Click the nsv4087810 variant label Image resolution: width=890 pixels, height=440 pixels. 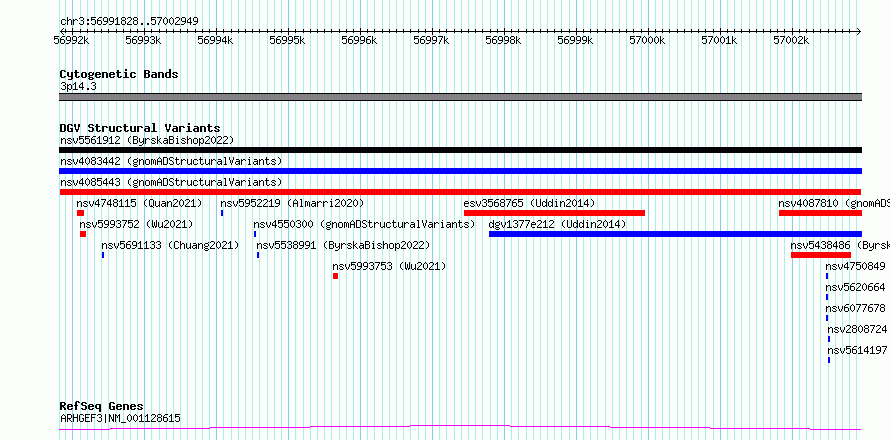(834, 203)
